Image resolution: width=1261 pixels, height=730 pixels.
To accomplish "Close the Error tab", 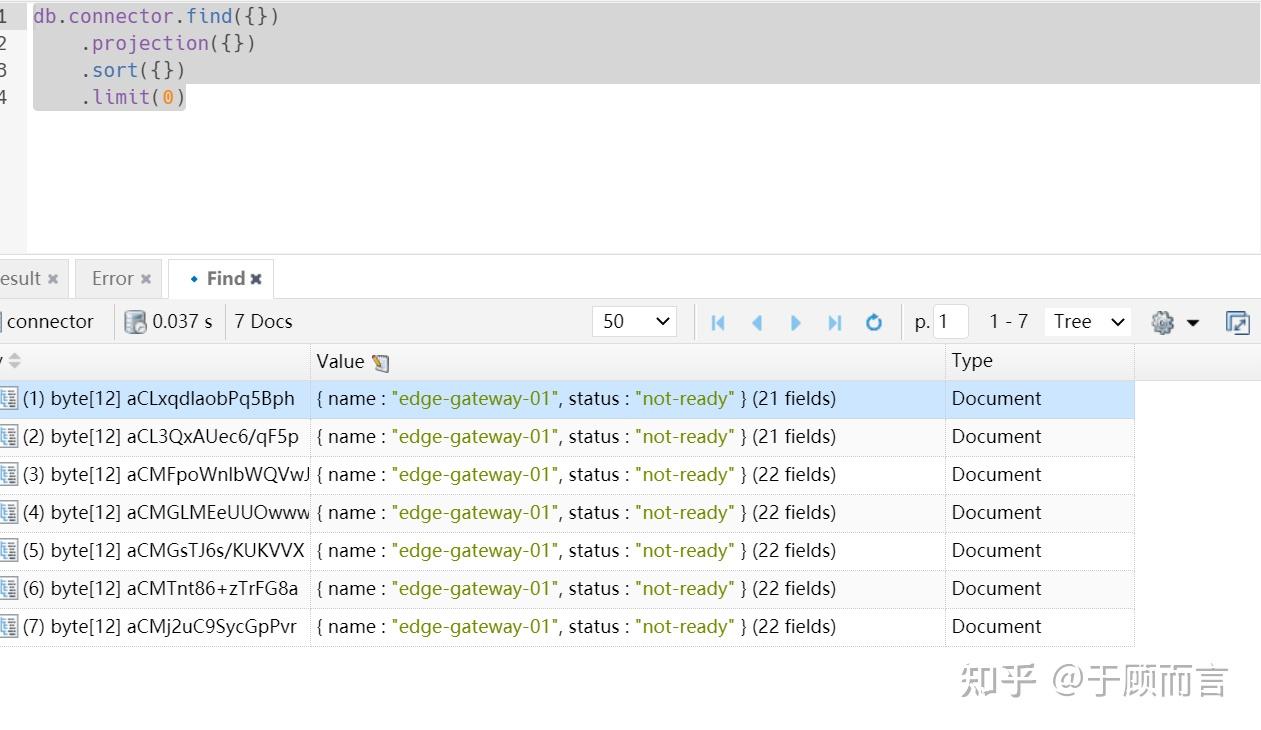I will point(146,279).
